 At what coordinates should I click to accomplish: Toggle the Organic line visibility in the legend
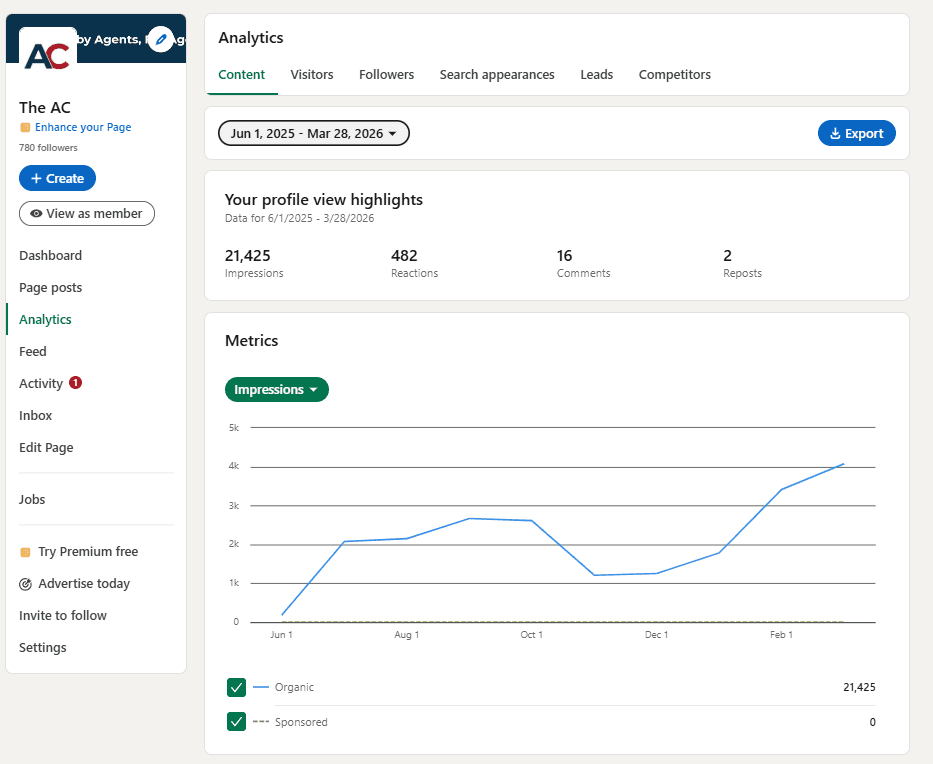pos(237,687)
